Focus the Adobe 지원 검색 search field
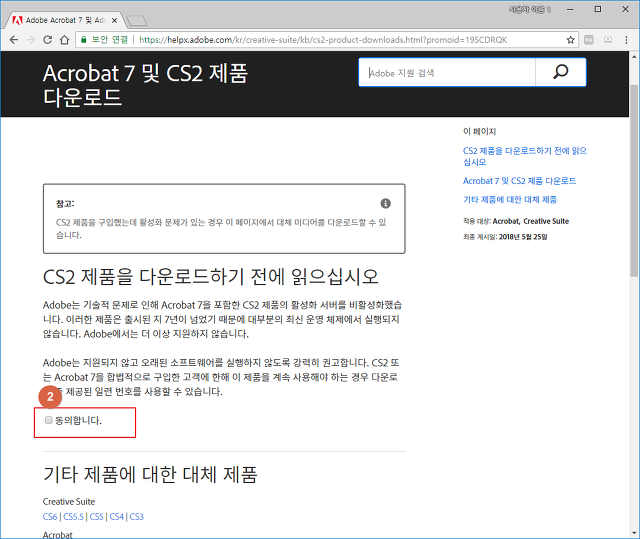The width and height of the screenshot is (640, 539). [447, 72]
